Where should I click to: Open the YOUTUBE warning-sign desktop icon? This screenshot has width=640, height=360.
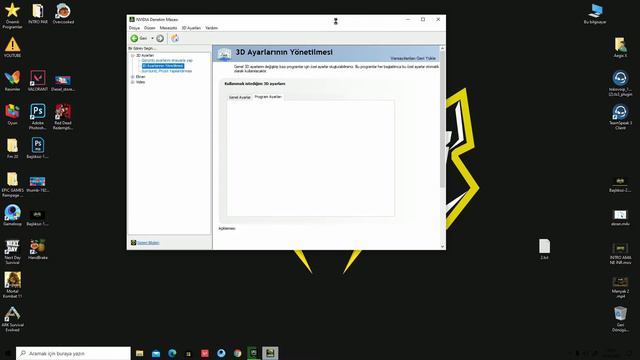pos(12,47)
